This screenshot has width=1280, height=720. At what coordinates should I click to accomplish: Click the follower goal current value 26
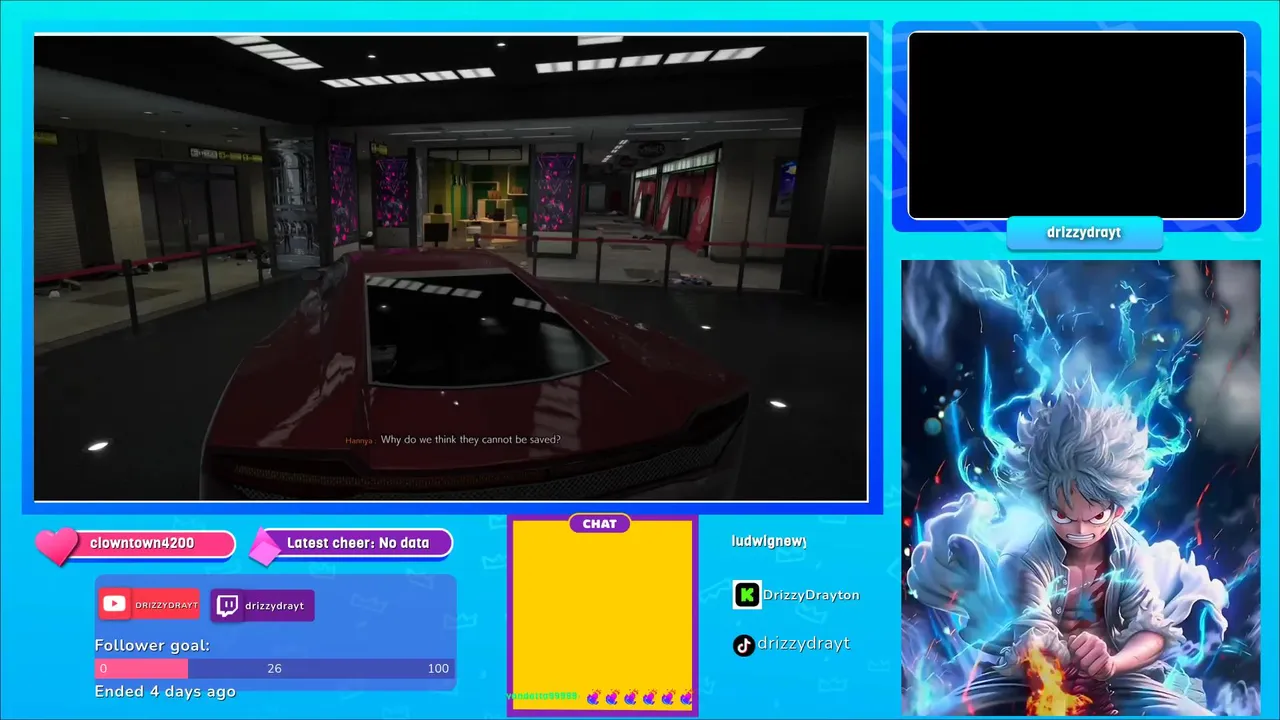point(274,668)
